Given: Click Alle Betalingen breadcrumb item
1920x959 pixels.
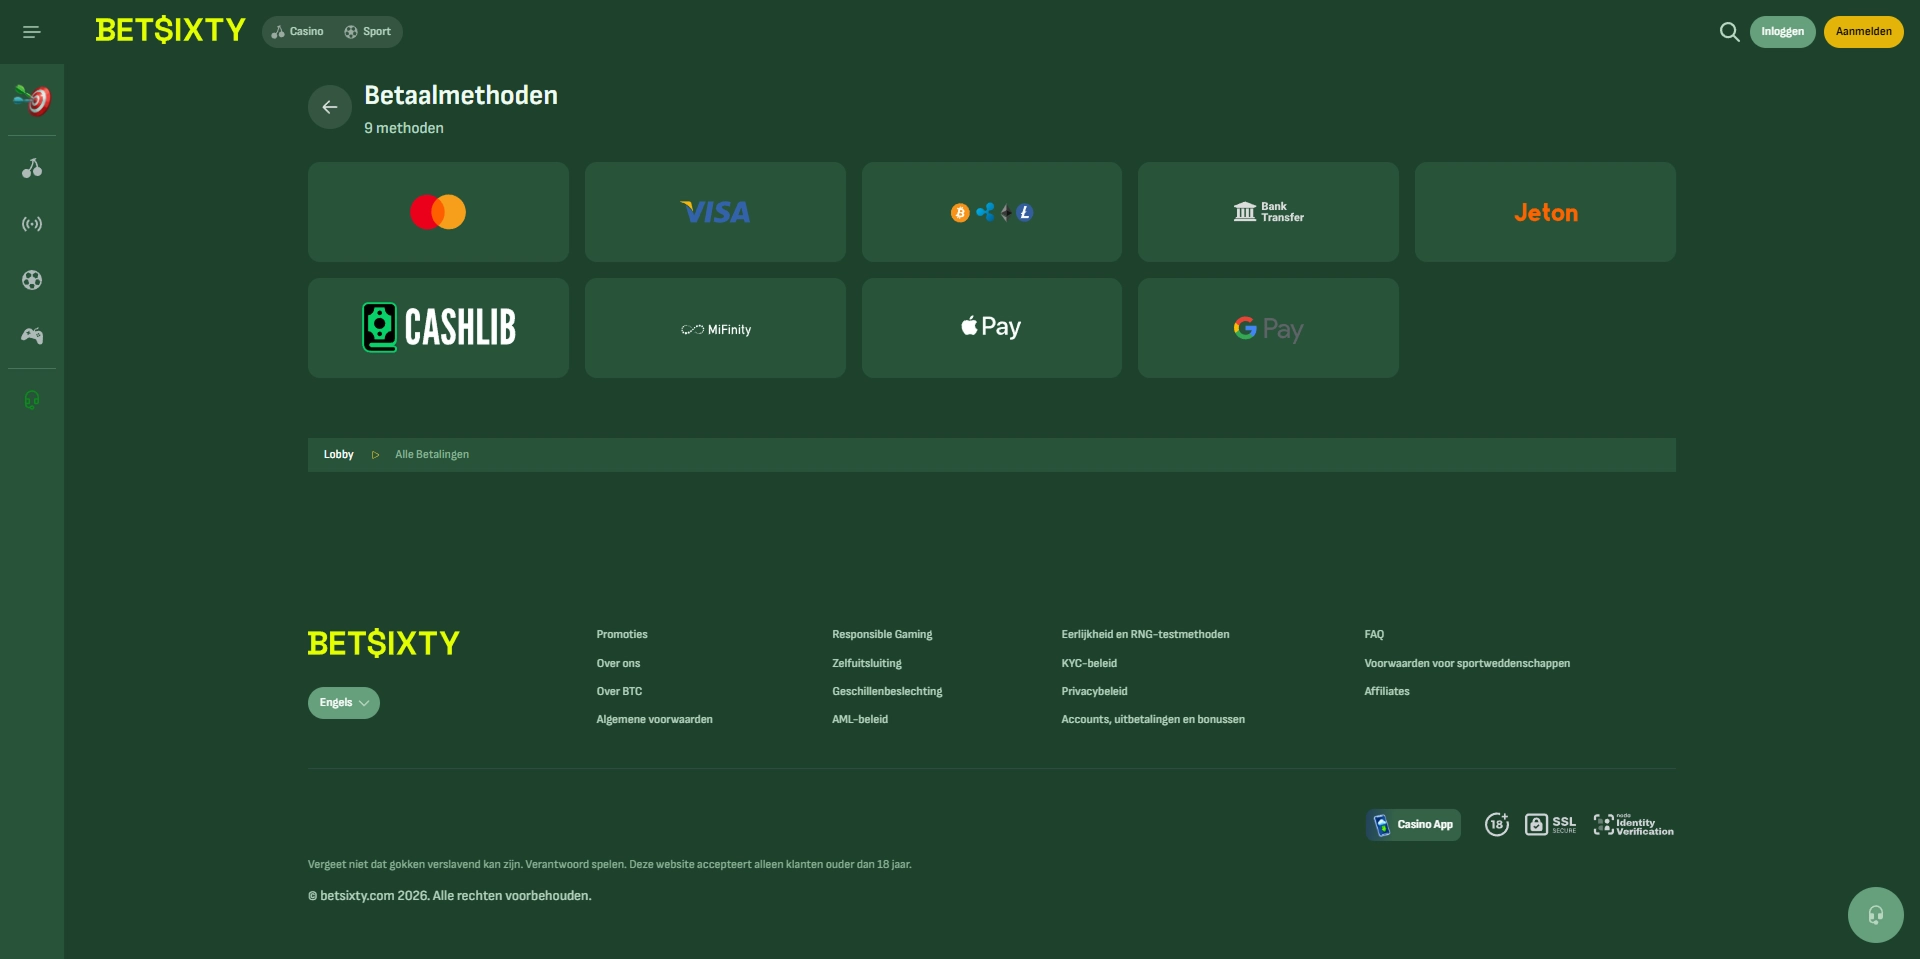Looking at the screenshot, I should pyautogui.click(x=432, y=455).
